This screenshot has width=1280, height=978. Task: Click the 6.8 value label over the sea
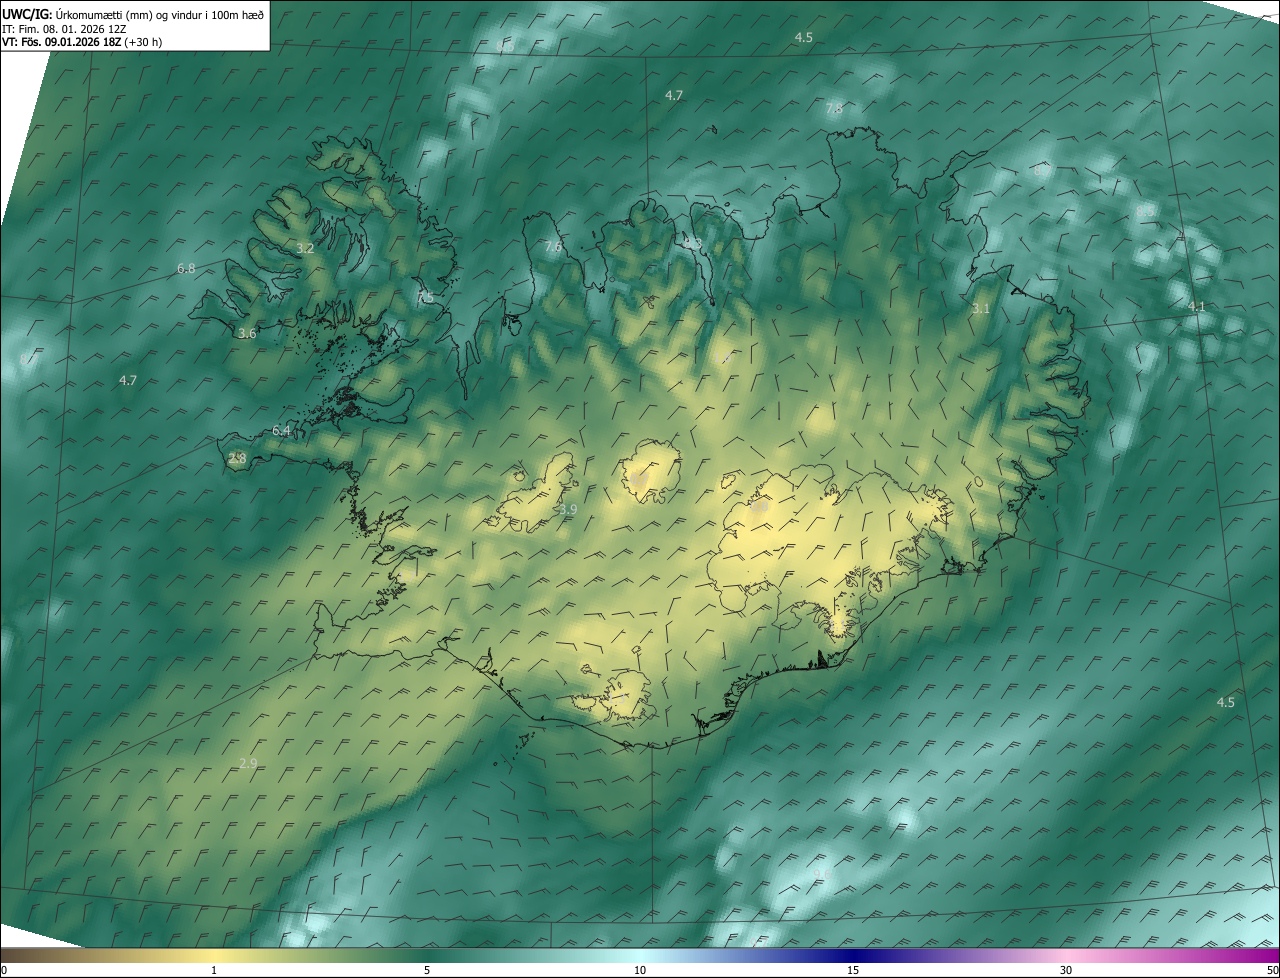point(186,268)
